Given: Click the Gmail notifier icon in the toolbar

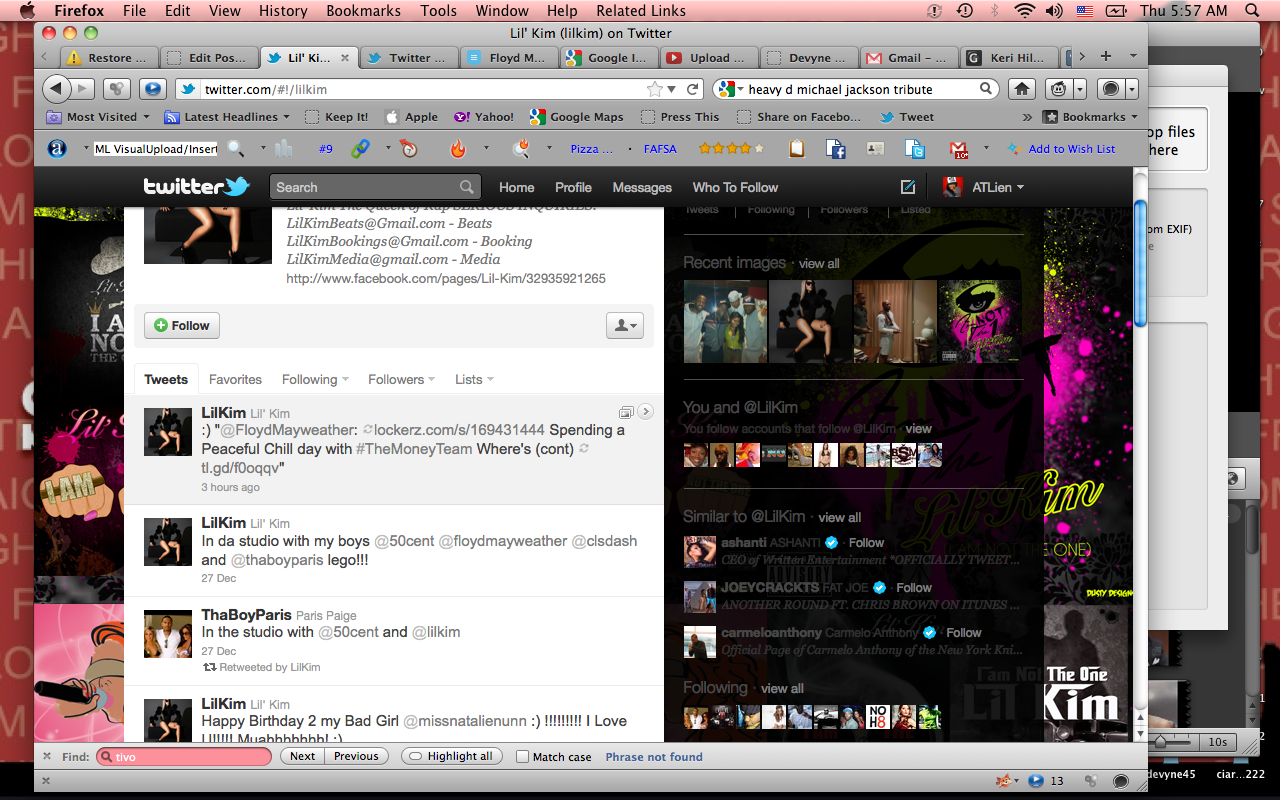Looking at the screenshot, I should [958, 149].
